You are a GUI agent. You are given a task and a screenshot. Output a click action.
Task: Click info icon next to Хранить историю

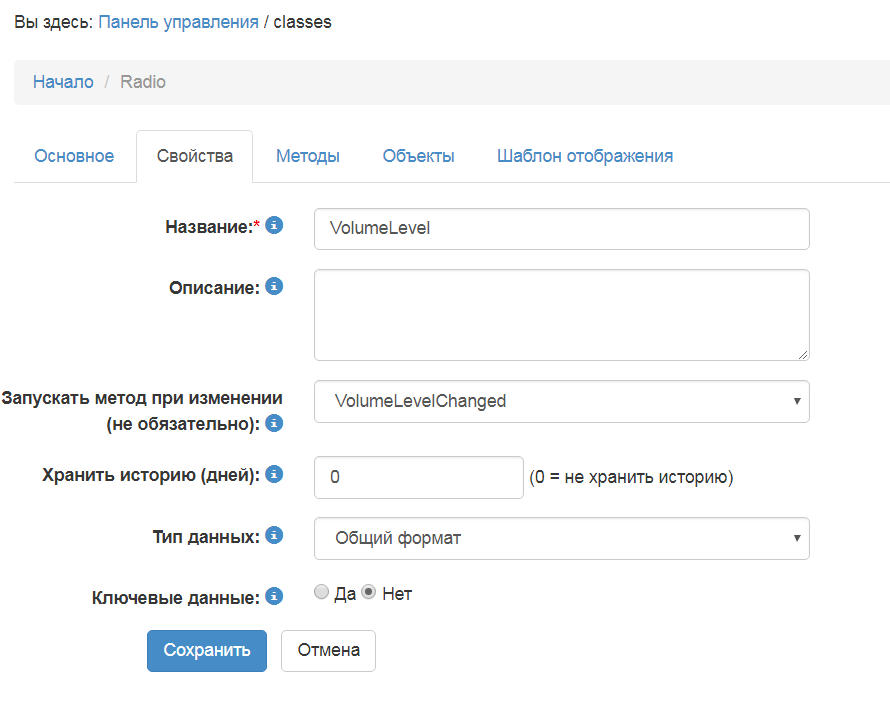(x=274, y=474)
